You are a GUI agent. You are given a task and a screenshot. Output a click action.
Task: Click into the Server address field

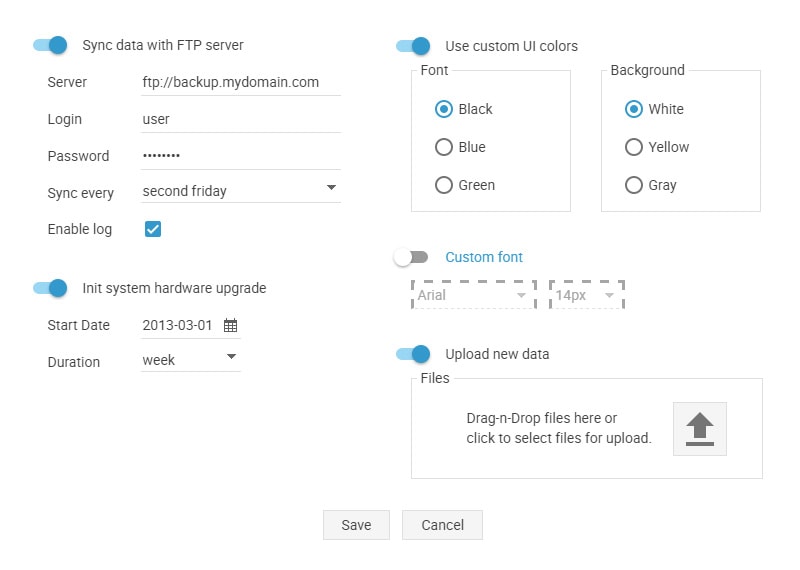point(241,82)
